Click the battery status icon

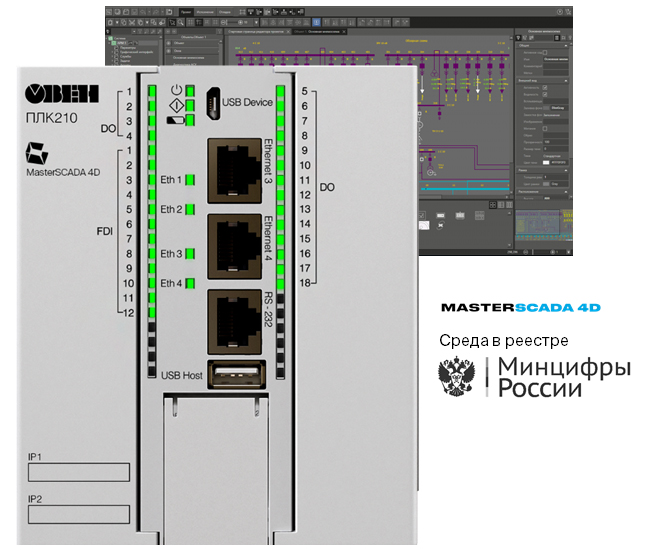[176, 122]
